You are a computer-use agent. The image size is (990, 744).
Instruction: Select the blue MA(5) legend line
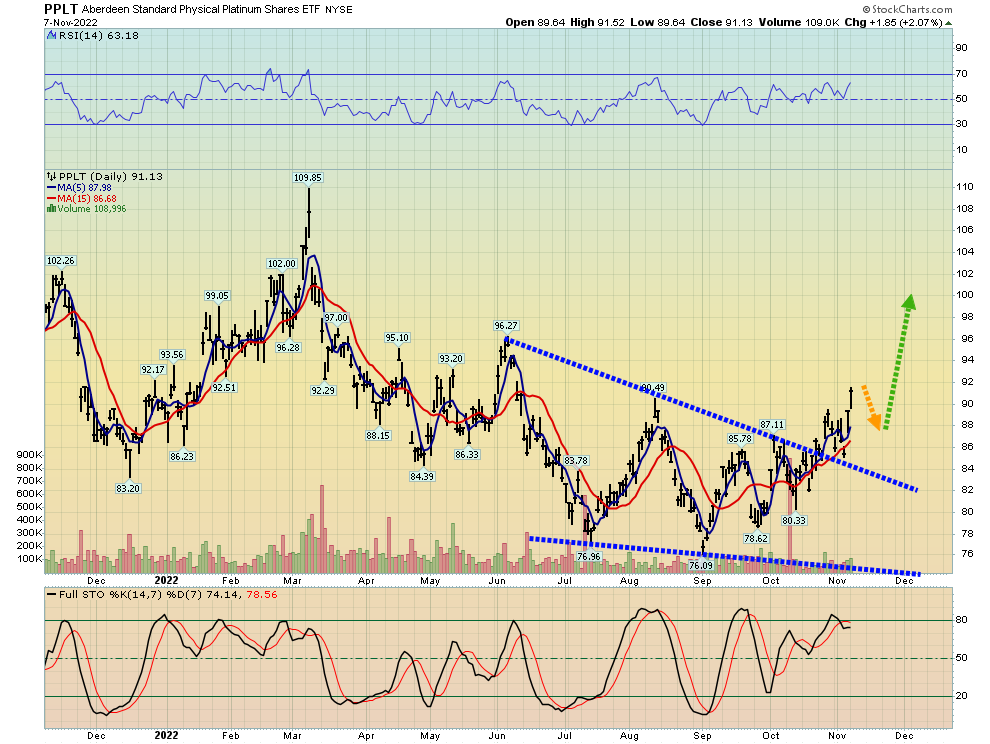(51, 187)
